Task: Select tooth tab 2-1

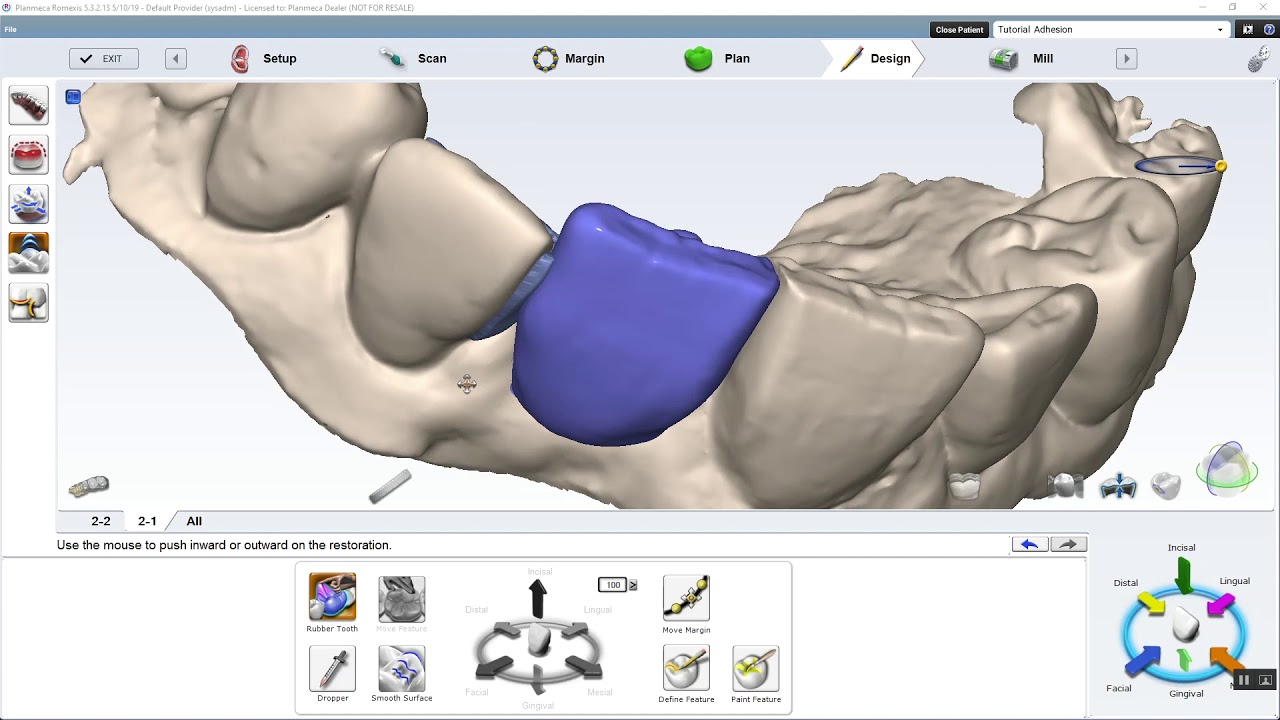Action: [147, 521]
